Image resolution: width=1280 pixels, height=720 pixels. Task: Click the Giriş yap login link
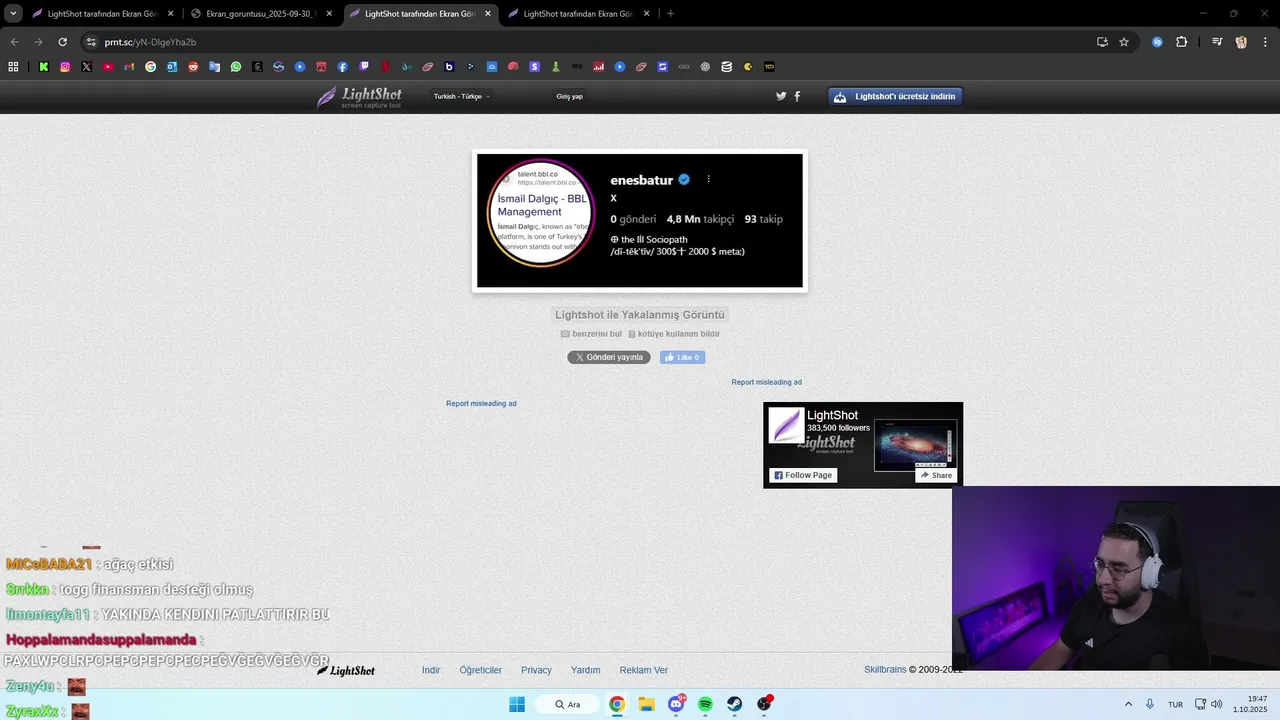click(x=569, y=96)
